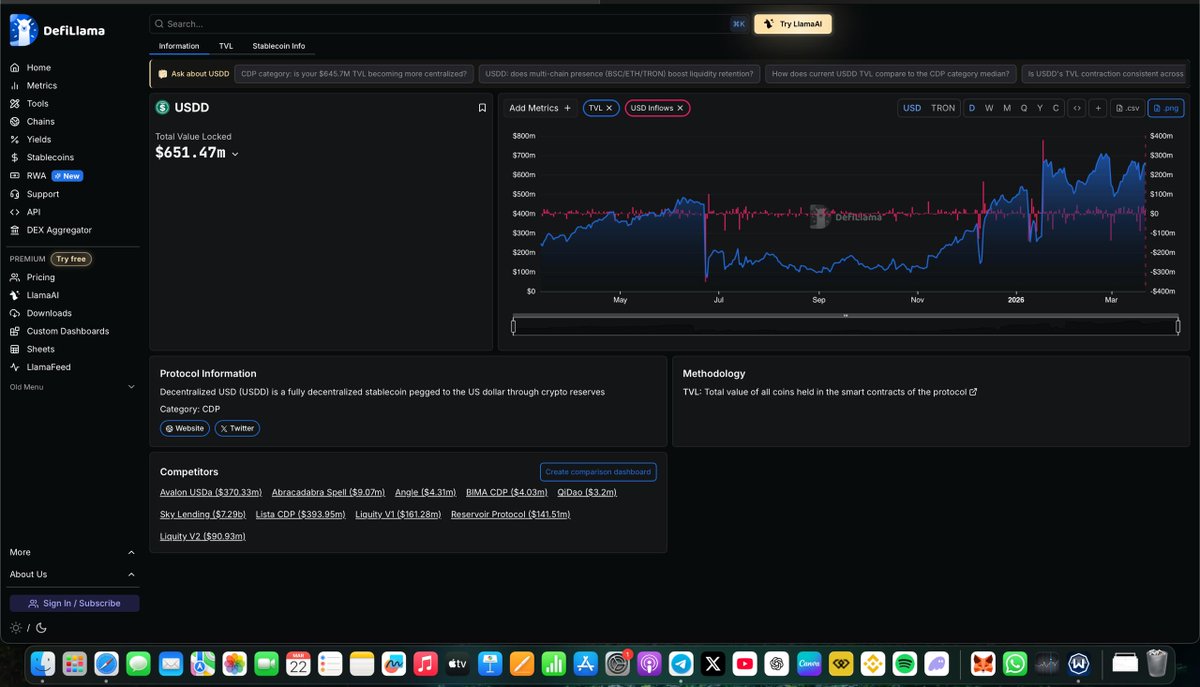Bookmark the USDD protocol

(482, 108)
